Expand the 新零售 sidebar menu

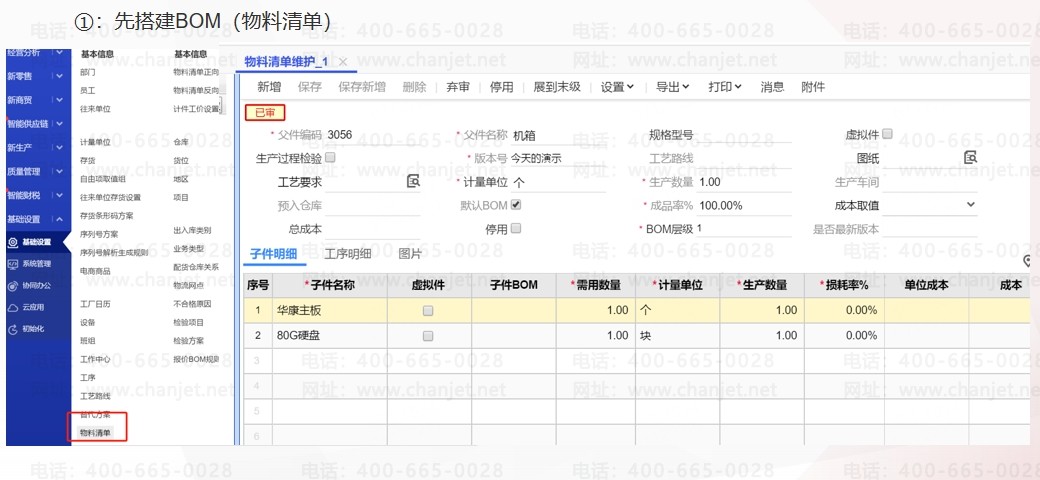(x=59, y=76)
